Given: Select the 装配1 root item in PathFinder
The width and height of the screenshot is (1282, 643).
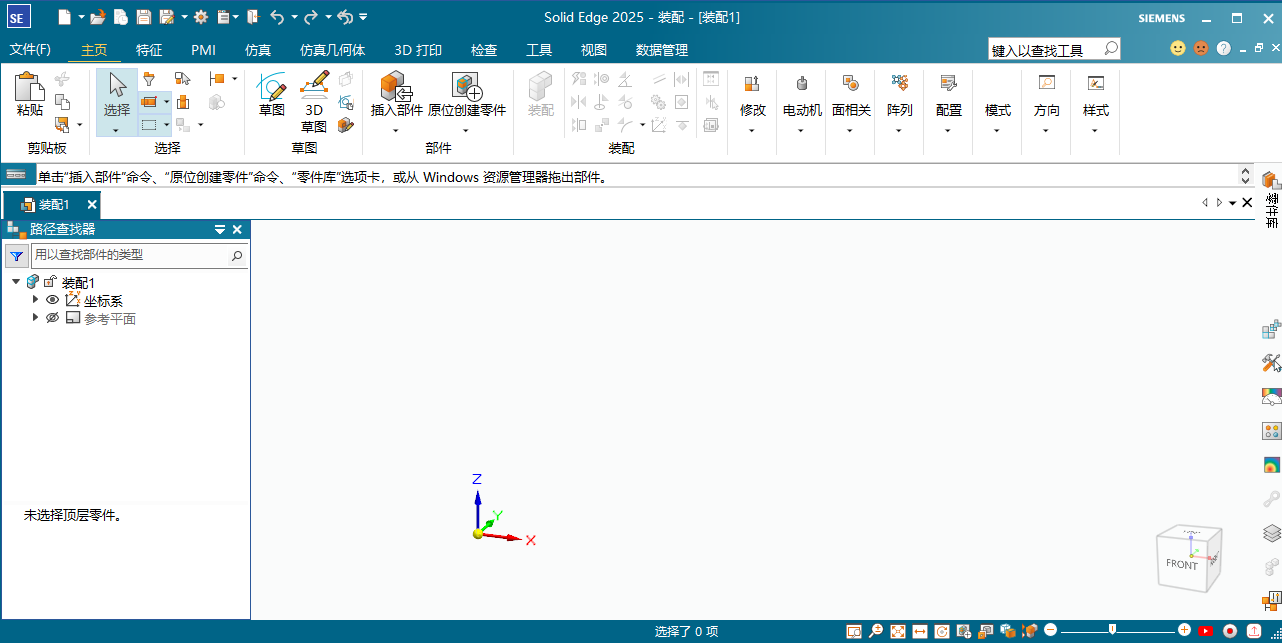Looking at the screenshot, I should tap(78, 283).
